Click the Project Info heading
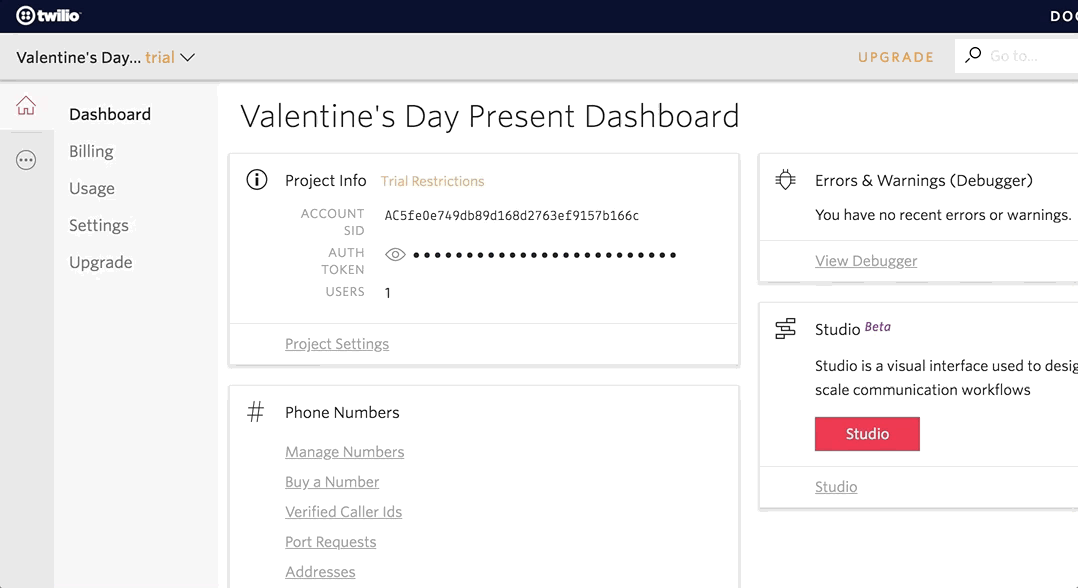Image resolution: width=1078 pixels, height=588 pixels. 326,181
